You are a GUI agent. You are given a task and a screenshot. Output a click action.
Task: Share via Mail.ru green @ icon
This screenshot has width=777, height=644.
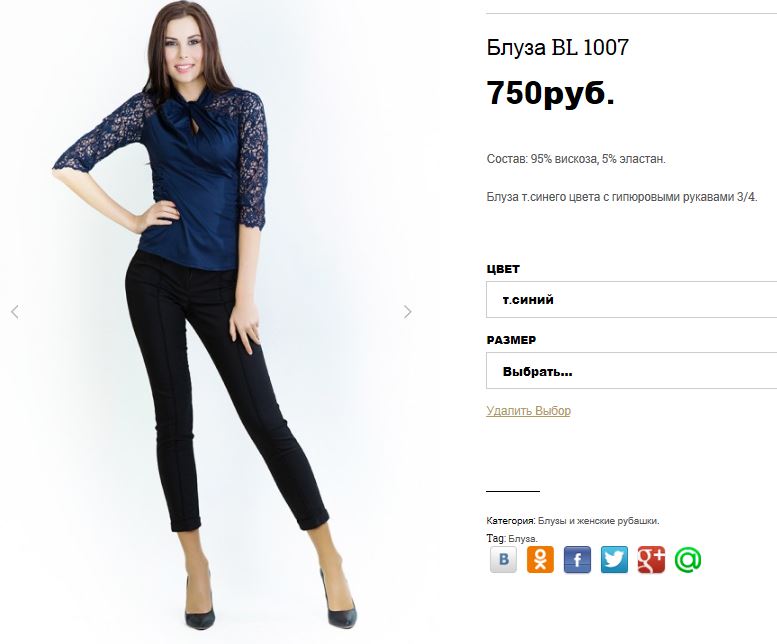pyautogui.click(x=688, y=560)
